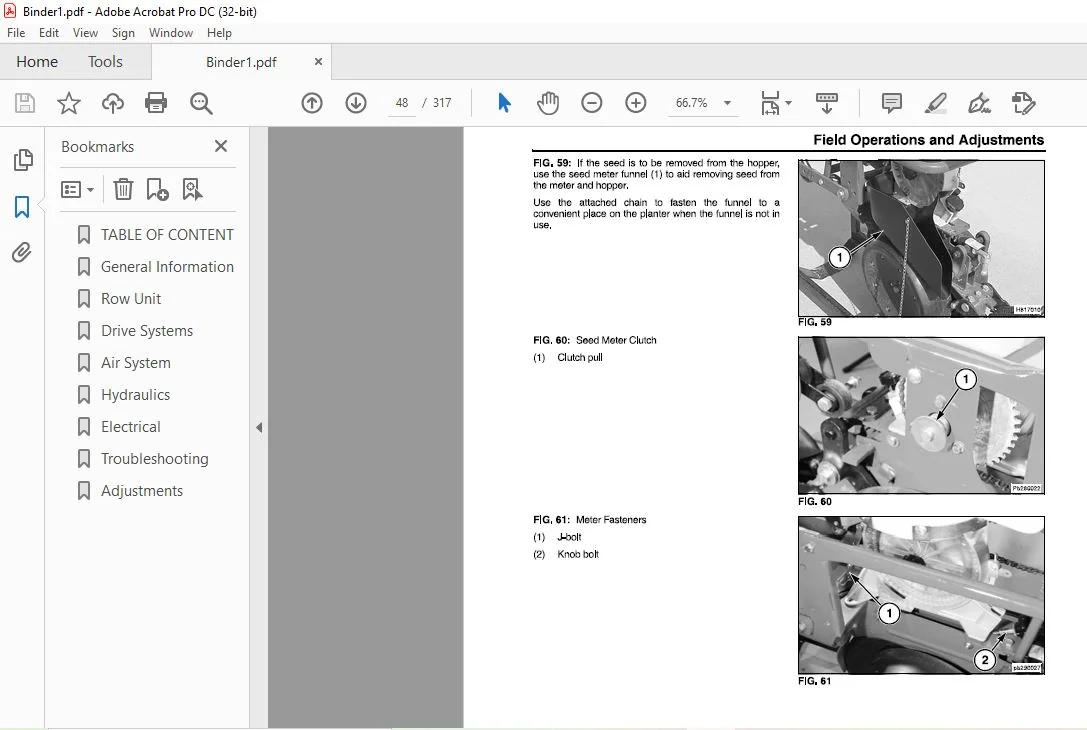The width and height of the screenshot is (1087, 730).
Task: Open the fit page options tool
Action: click(x=775, y=103)
